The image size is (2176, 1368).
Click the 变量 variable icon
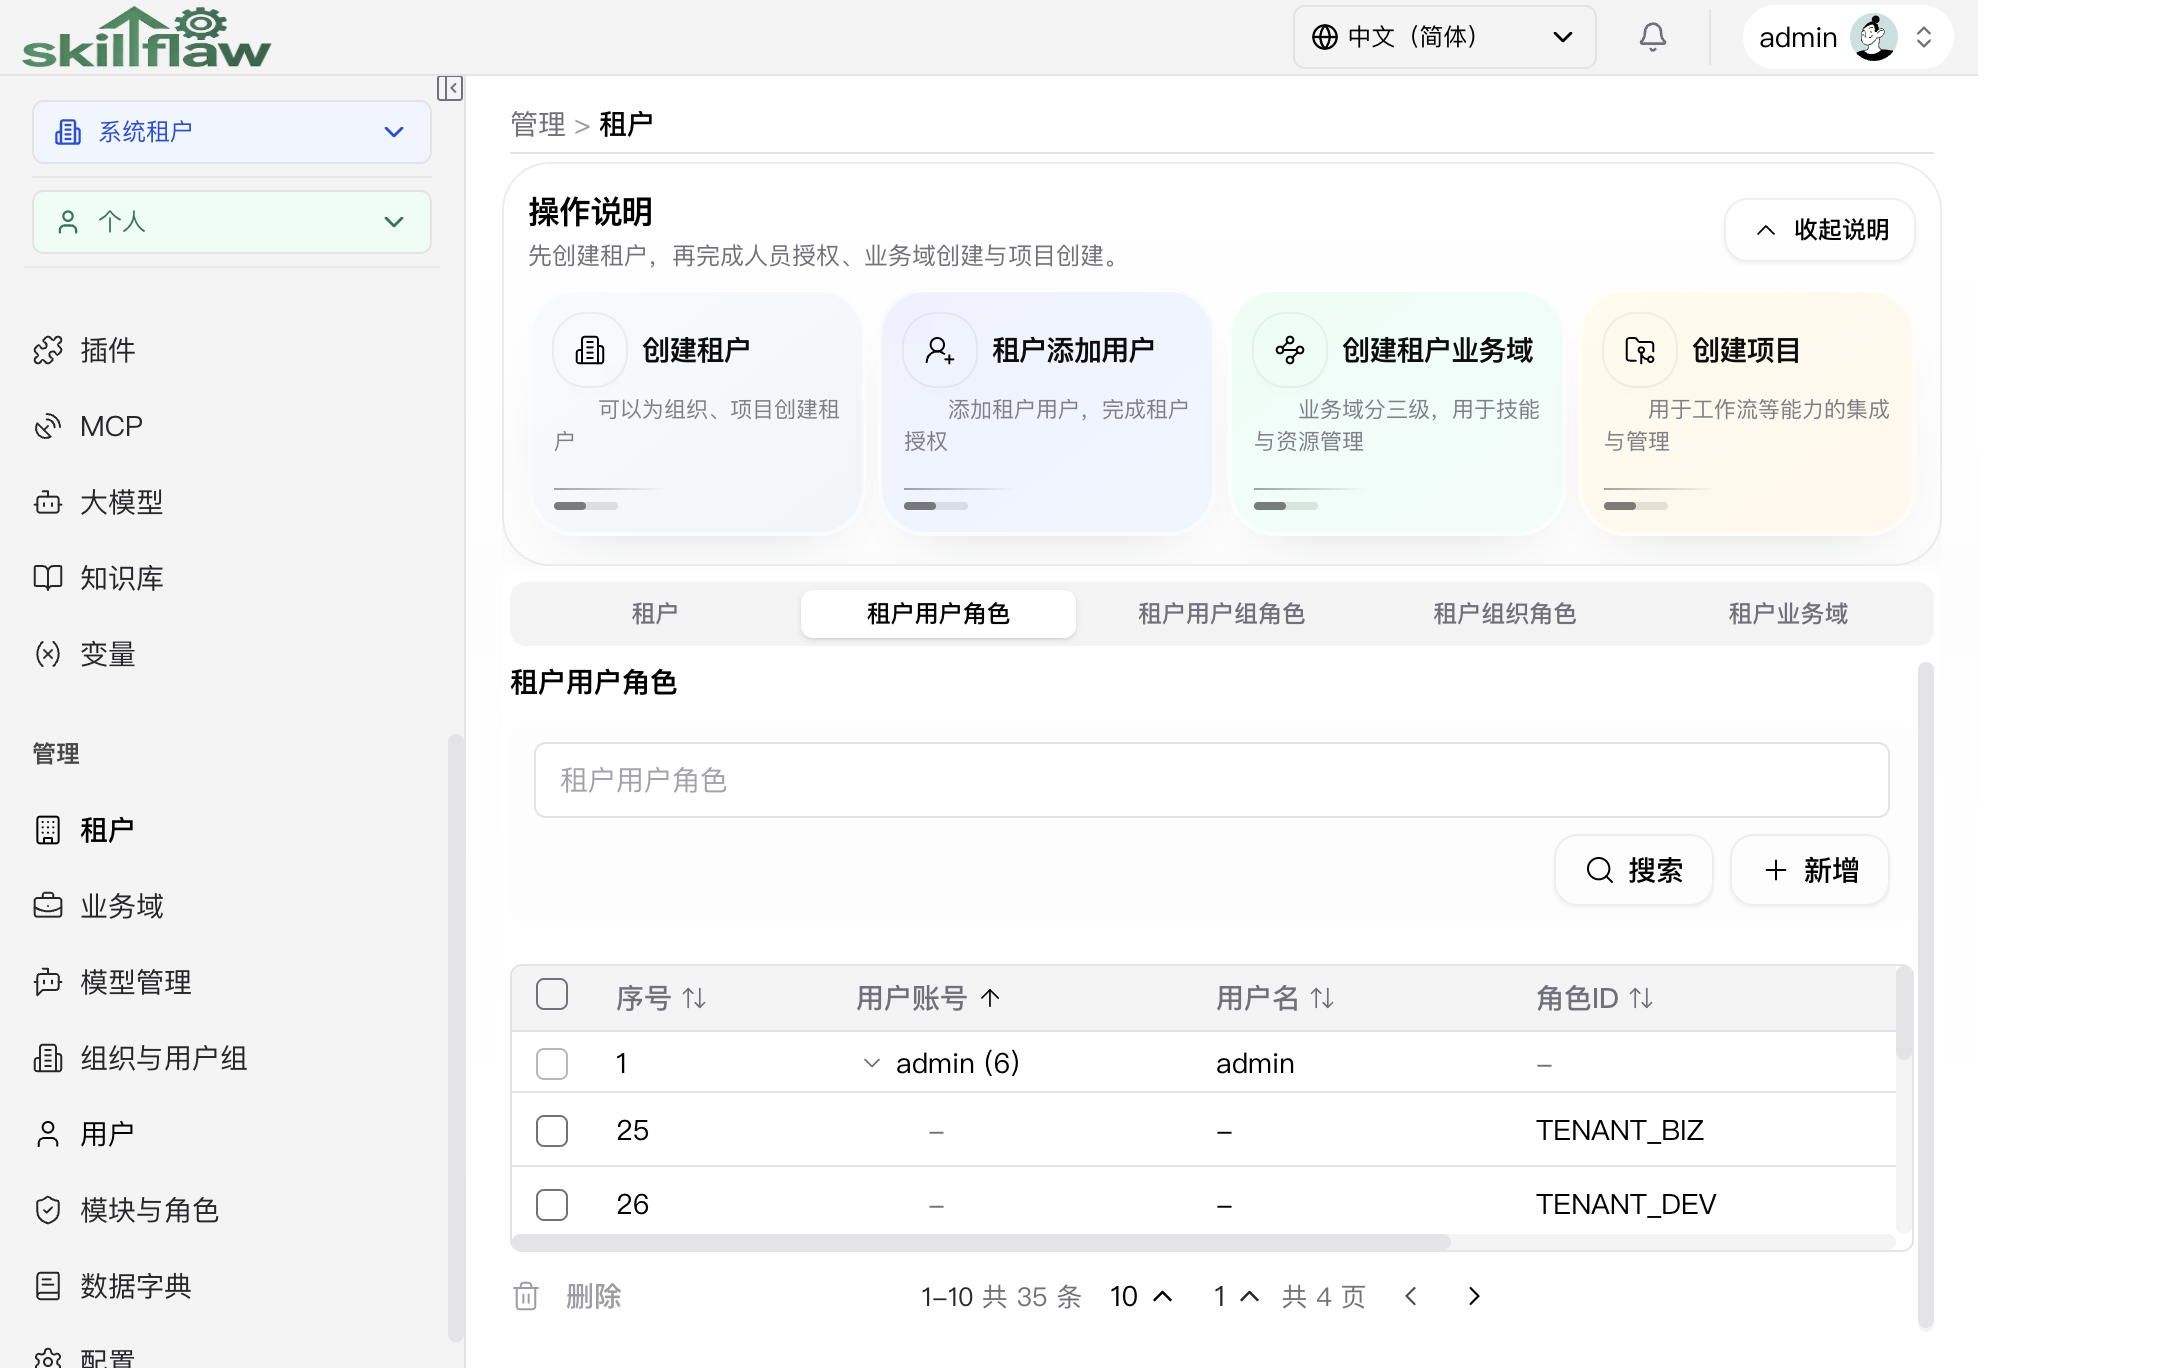click(48, 654)
